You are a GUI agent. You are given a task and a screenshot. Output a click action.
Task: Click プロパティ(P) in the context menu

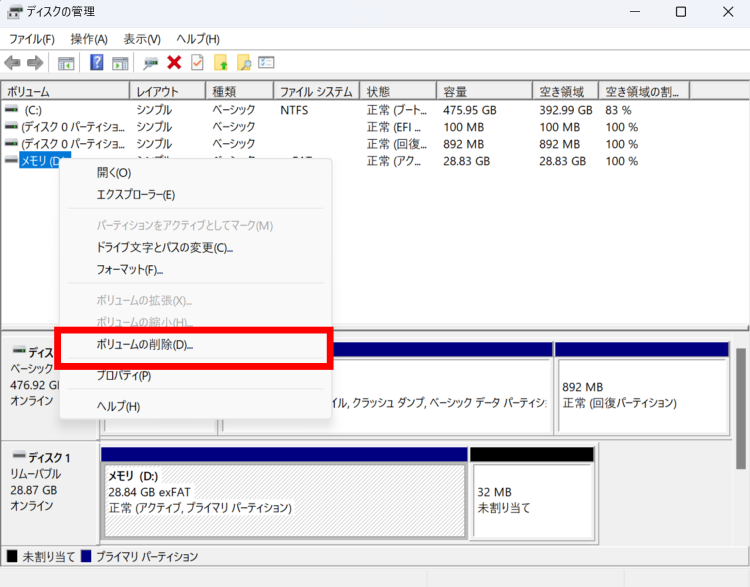tap(124, 376)
